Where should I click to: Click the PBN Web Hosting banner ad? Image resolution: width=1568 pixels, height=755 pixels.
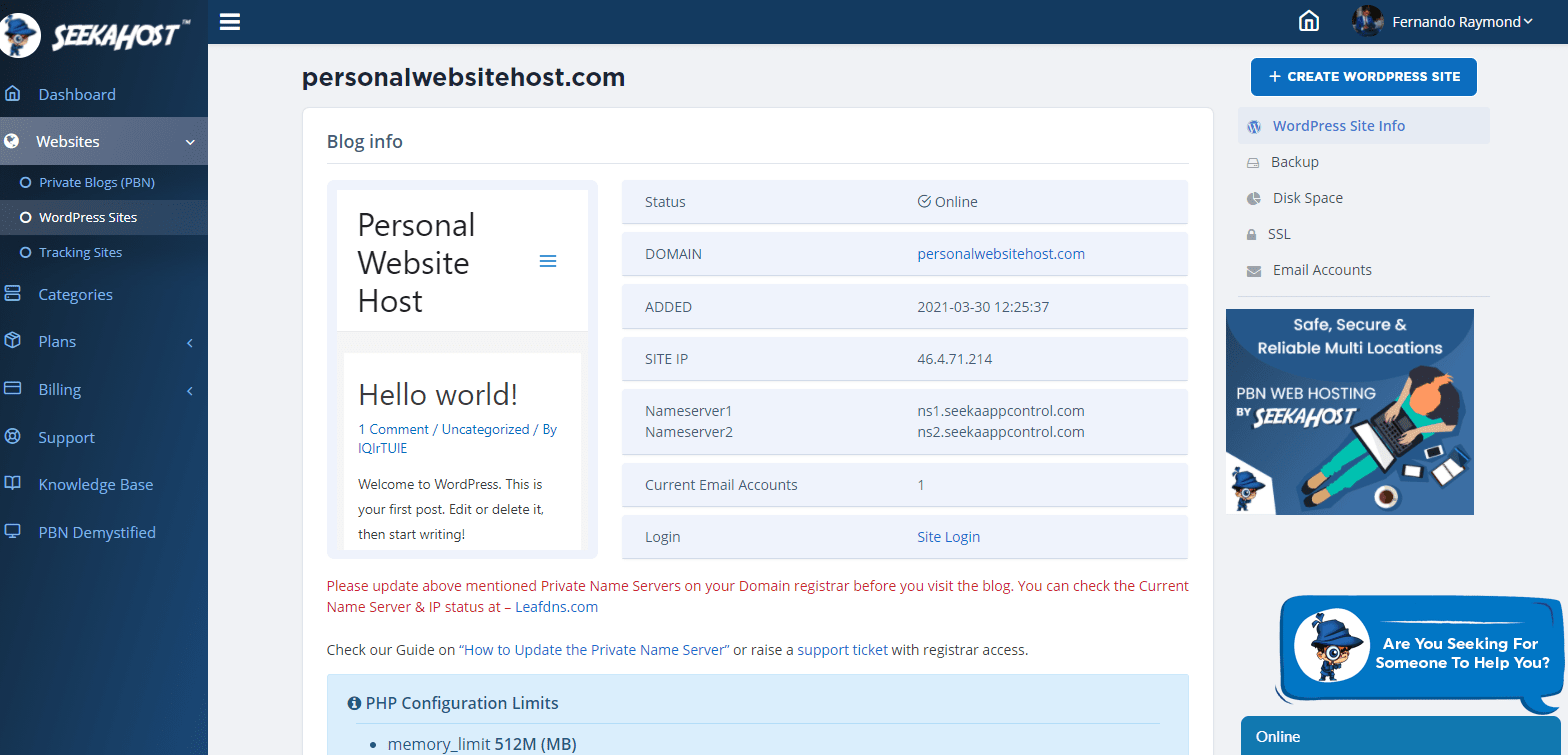[x=1350, y=412]
